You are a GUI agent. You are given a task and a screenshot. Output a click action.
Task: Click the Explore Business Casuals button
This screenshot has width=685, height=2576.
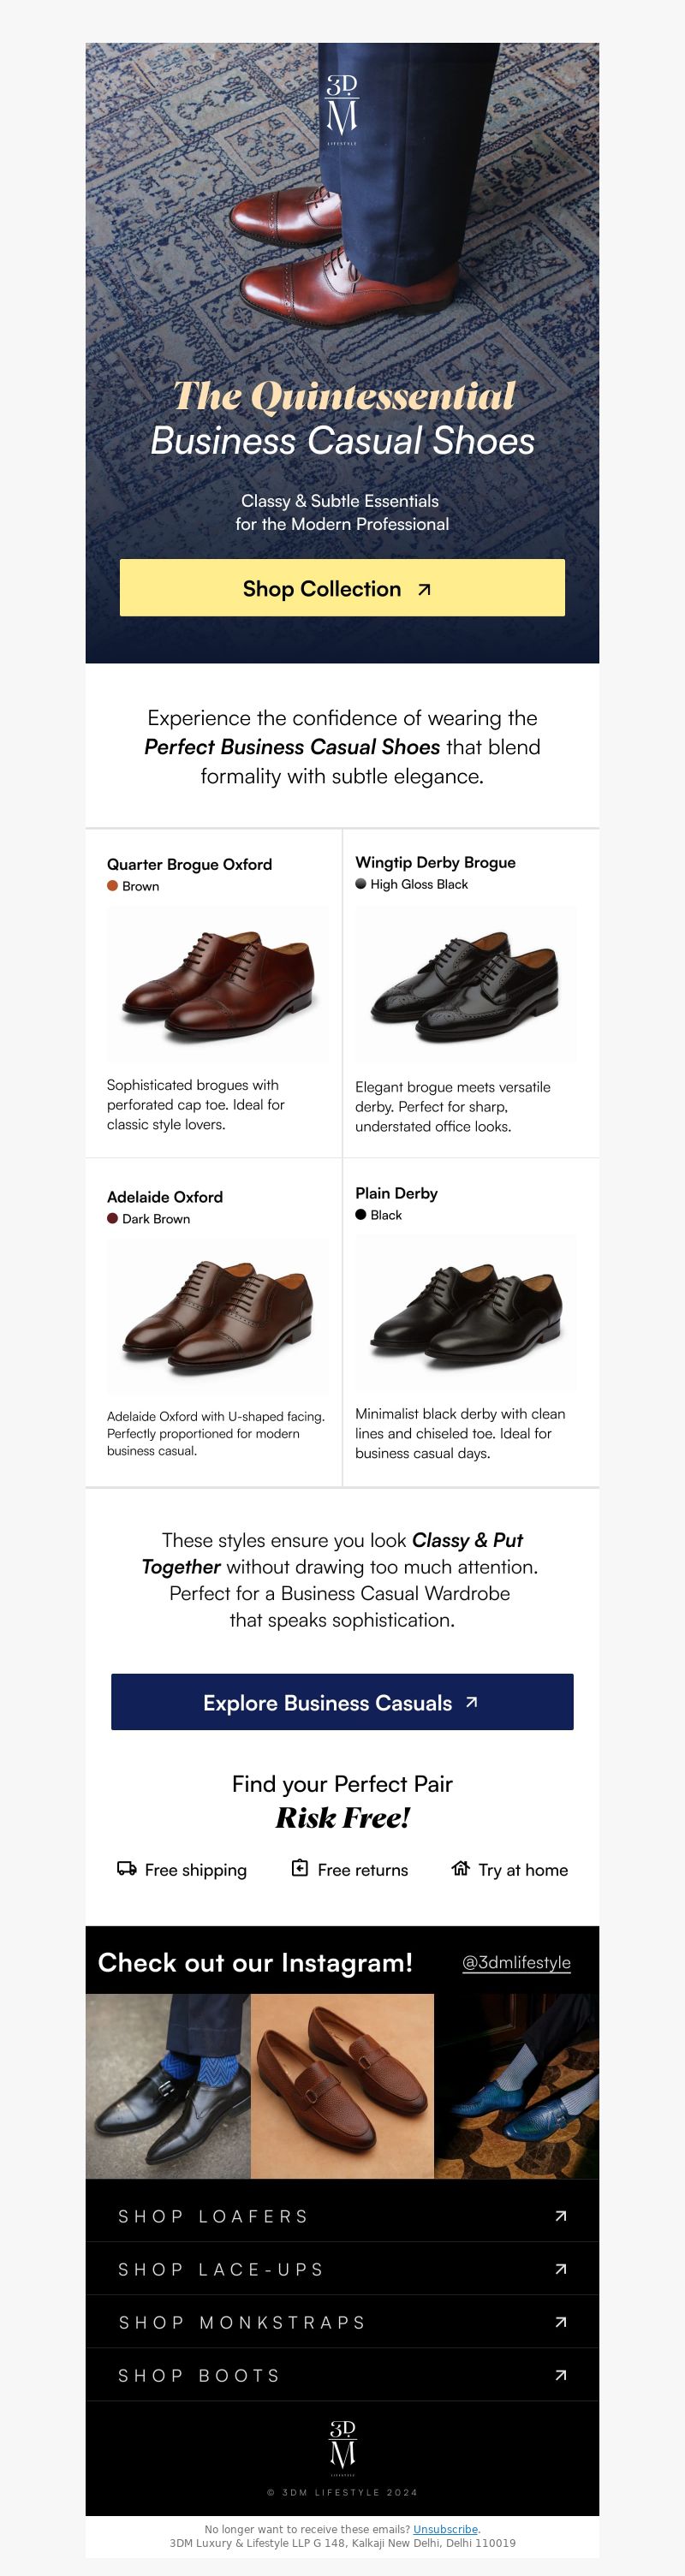coord(342,1702)
